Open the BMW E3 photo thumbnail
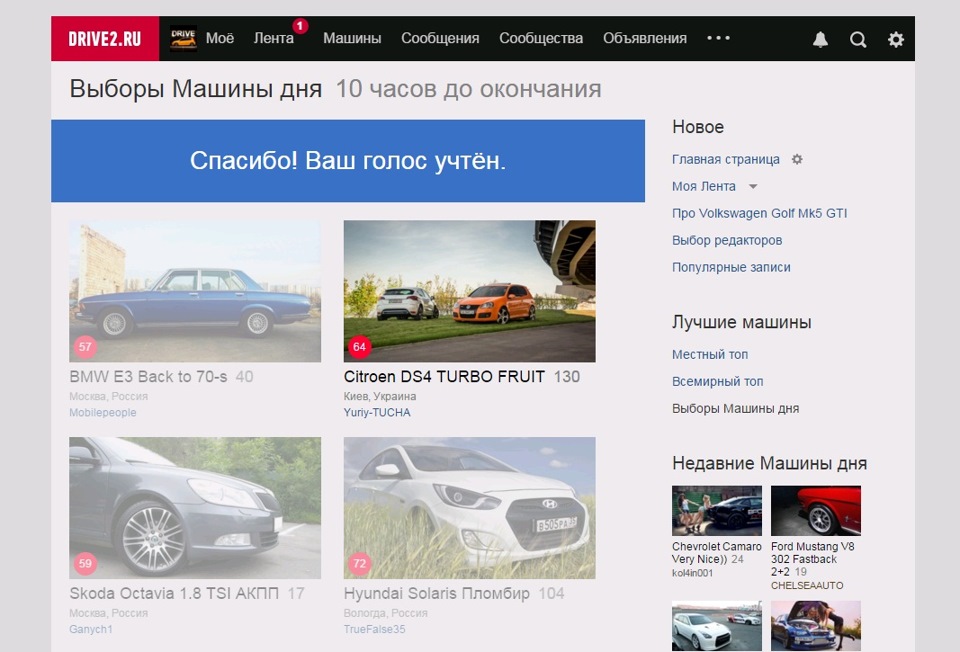Viewport: 960px width, 652px height. (x=195, y=291)
